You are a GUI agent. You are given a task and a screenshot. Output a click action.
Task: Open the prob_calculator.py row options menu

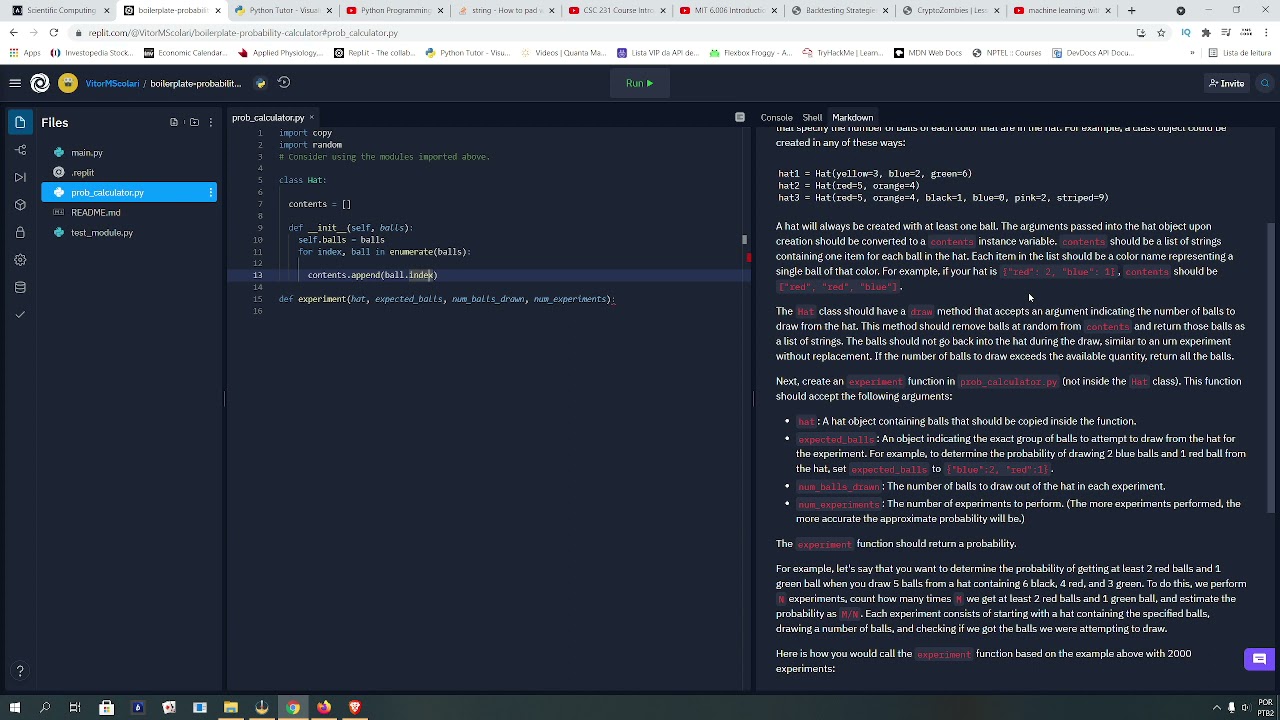(210, 192)
